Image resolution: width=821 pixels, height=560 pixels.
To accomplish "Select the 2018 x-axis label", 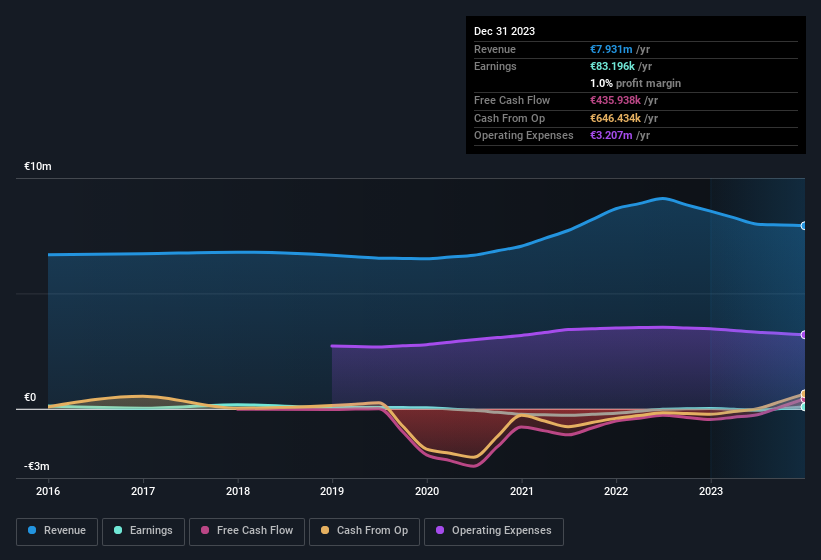I will coord(238,491).
